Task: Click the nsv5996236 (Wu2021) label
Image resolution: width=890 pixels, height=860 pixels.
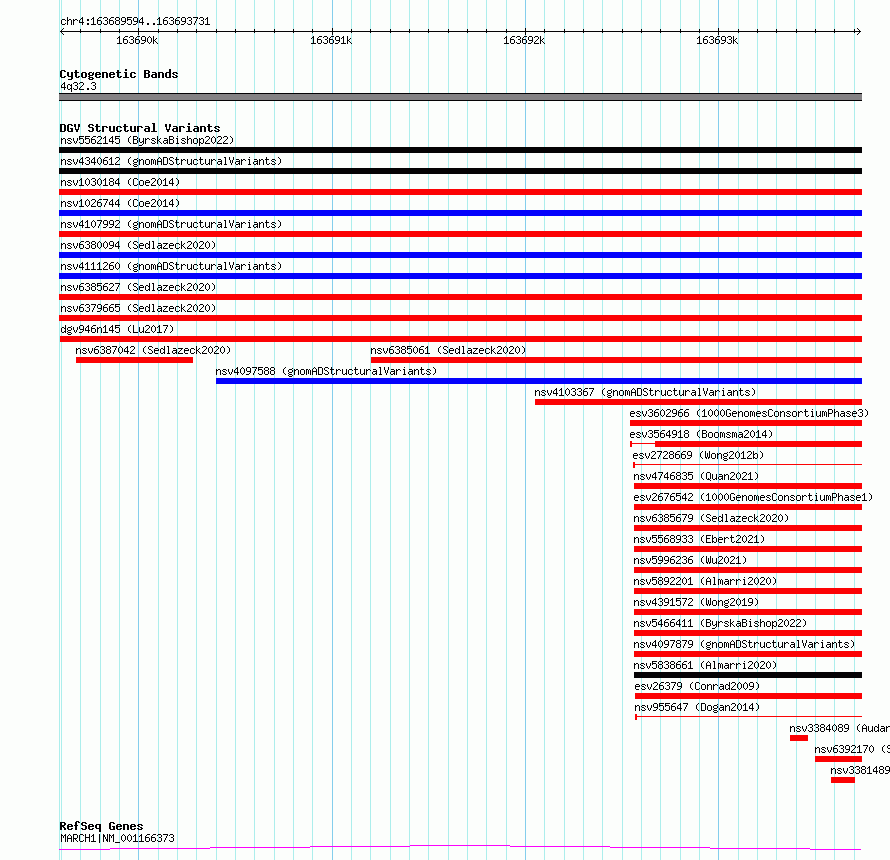Action: (690, 560)
